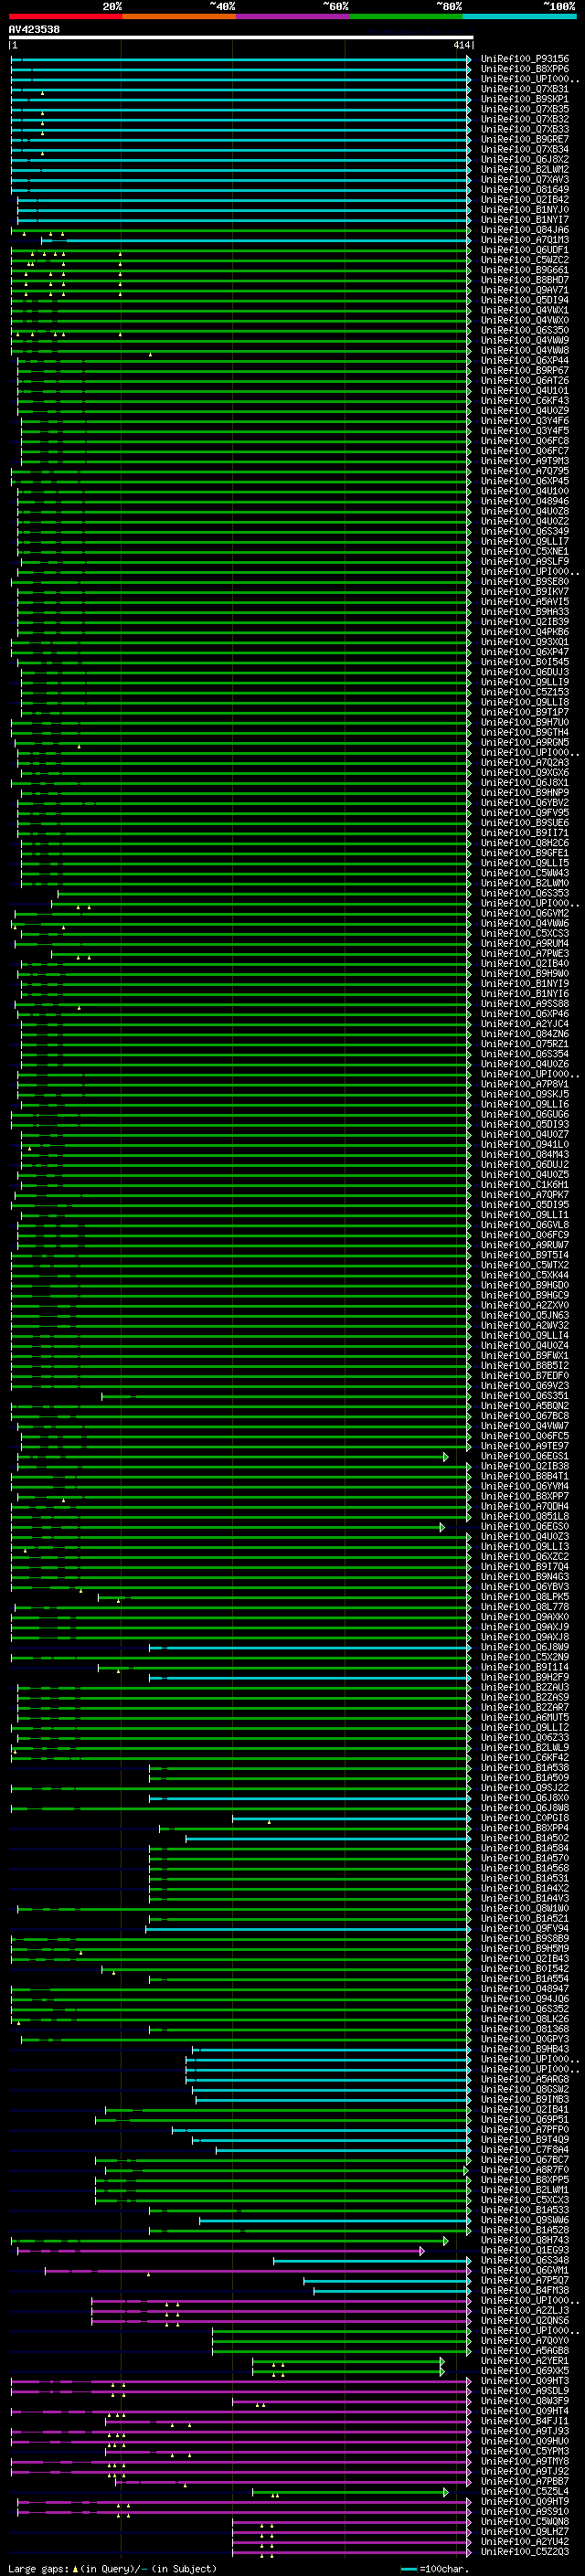Open hit UniRef100_O81649

[x=524, y=190]
